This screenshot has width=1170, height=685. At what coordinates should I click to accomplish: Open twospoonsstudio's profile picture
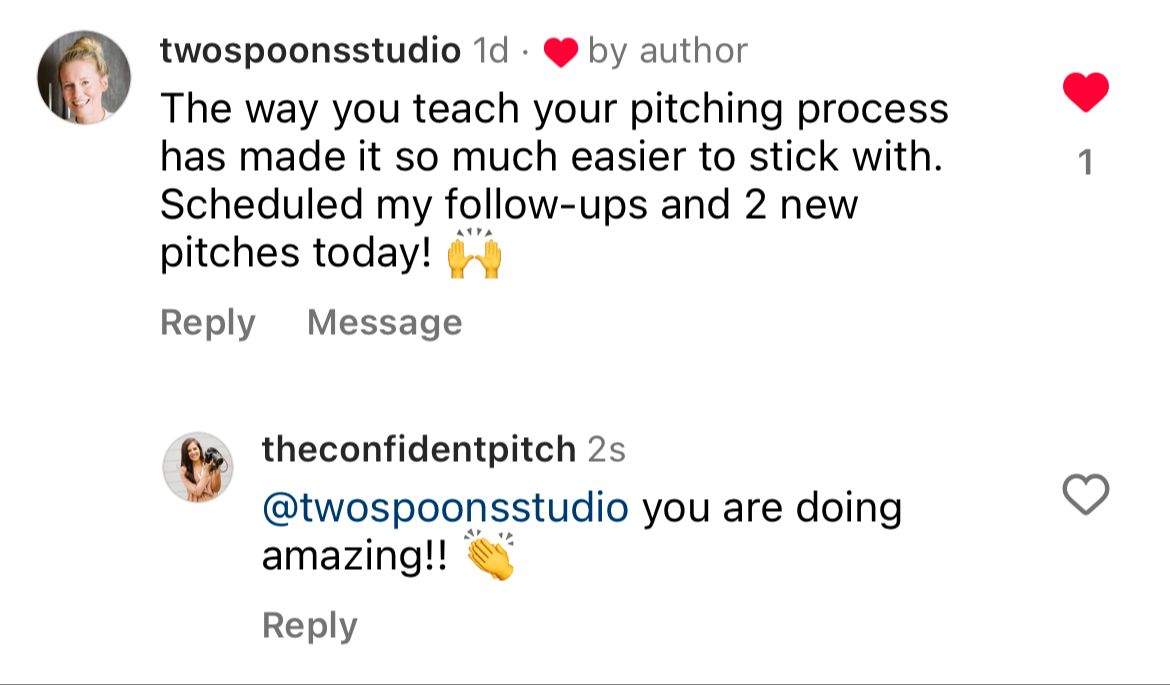(x=84, y=77)
